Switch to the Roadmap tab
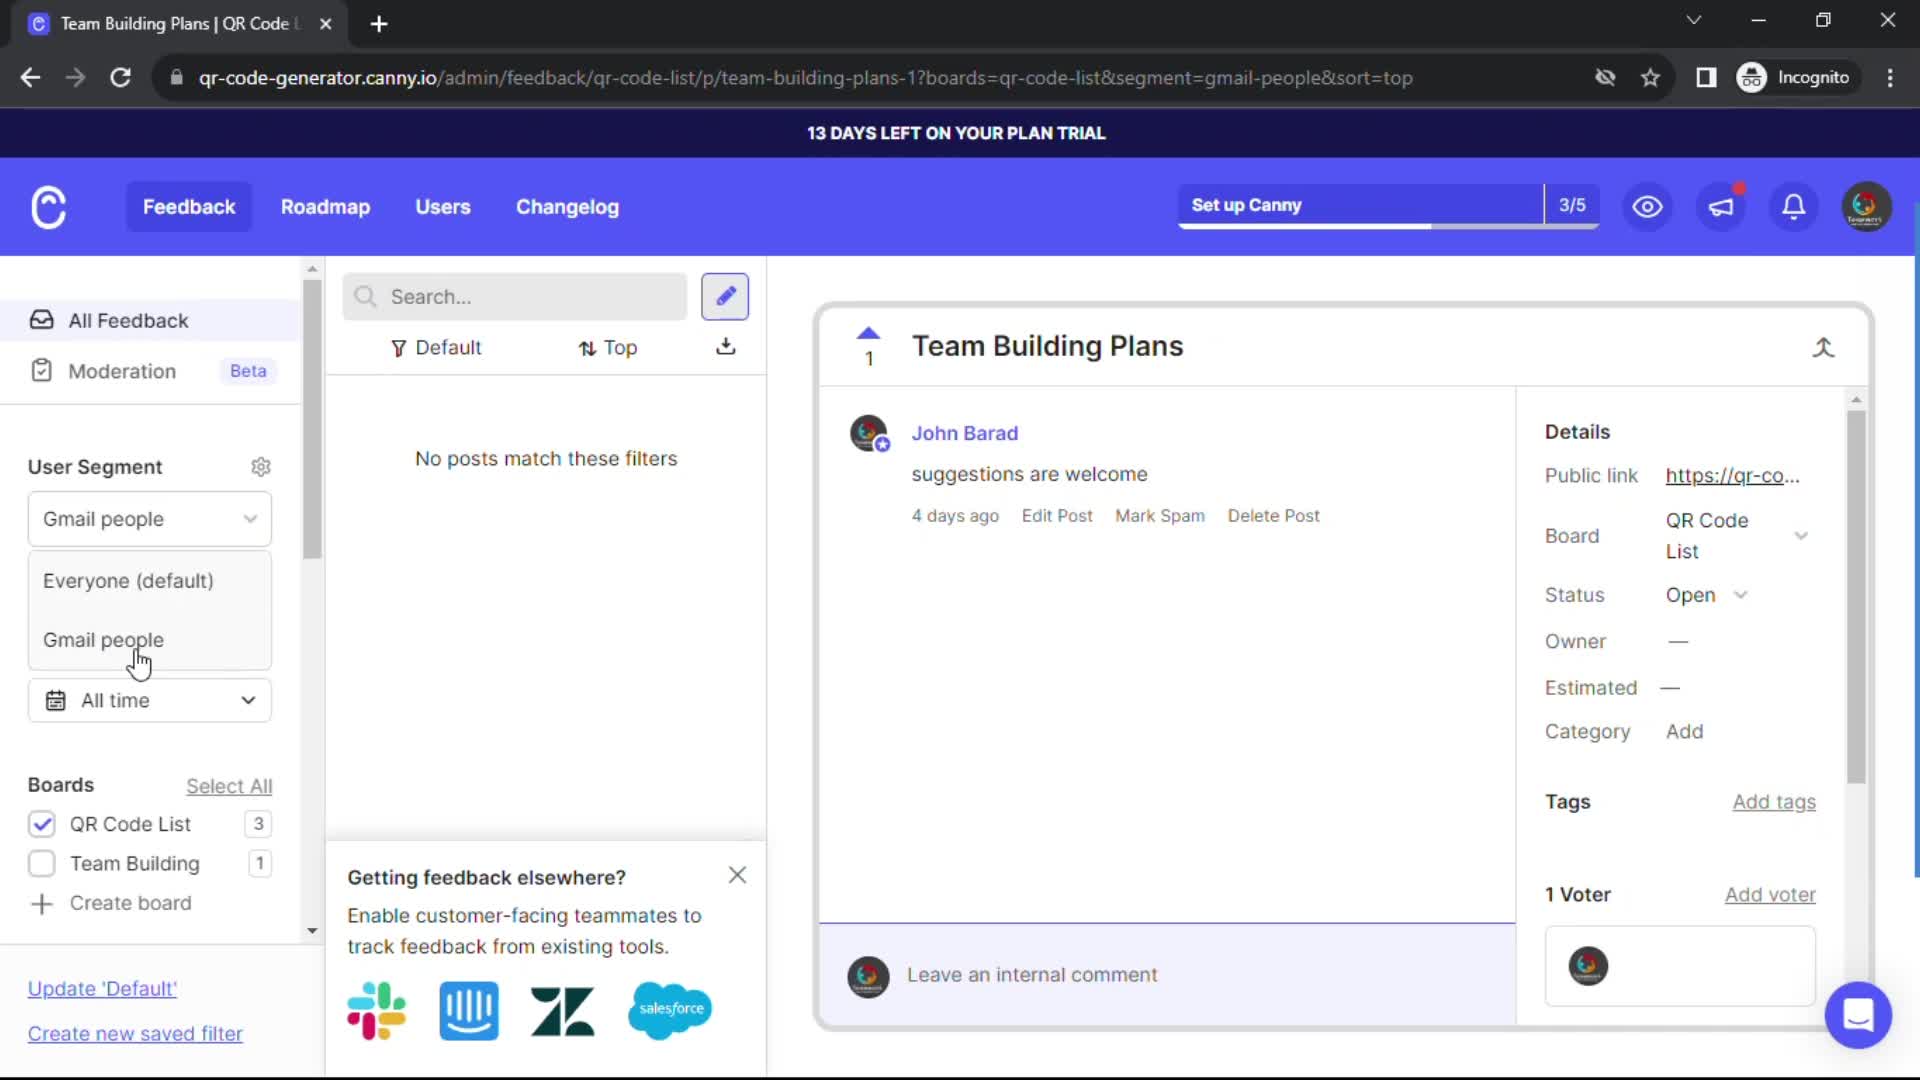This screenshot has width=1920, height=1080. (325, 207)
